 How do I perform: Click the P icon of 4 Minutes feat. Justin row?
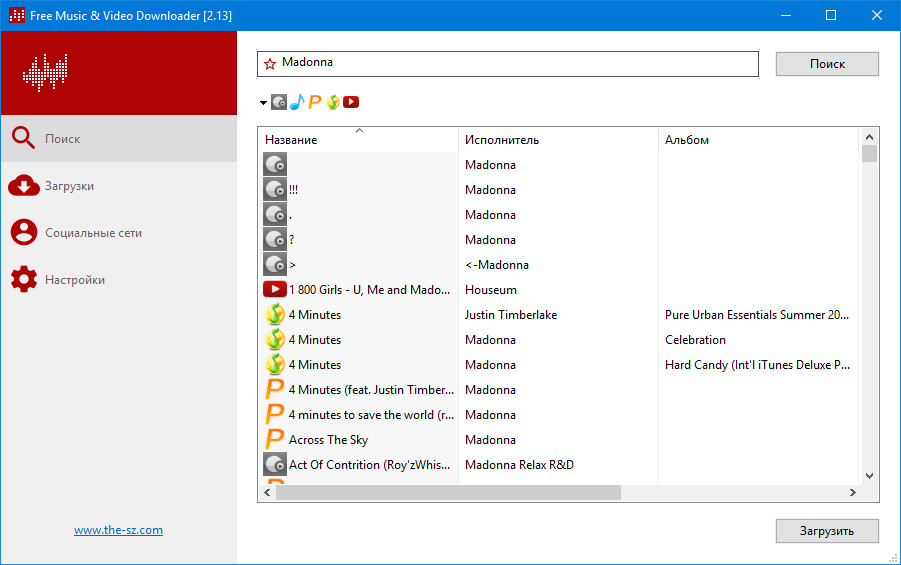[x=275, y=389]
